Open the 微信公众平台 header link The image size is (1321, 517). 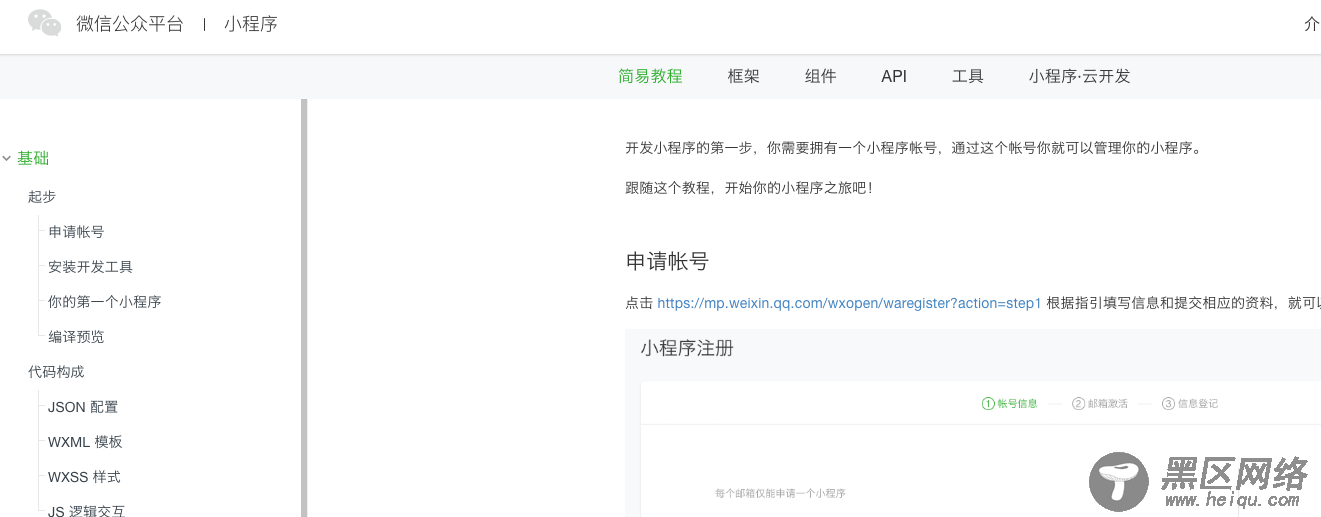click(130, 24)
